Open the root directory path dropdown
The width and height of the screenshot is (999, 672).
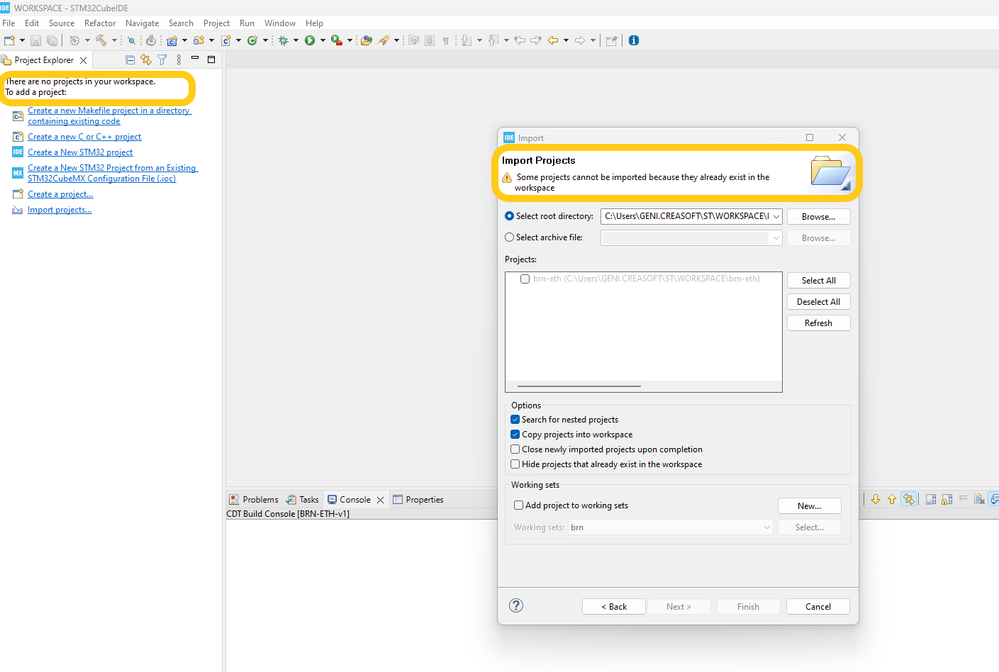[x=776, y=217]
